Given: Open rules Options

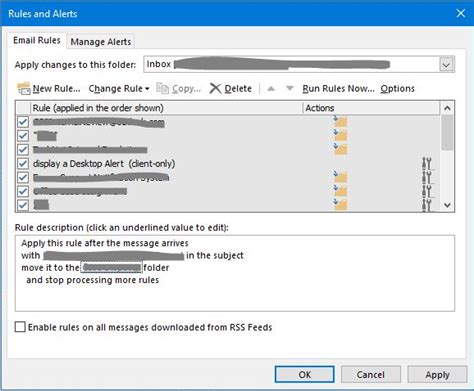Looking at the screenshot, I should 397,89.
